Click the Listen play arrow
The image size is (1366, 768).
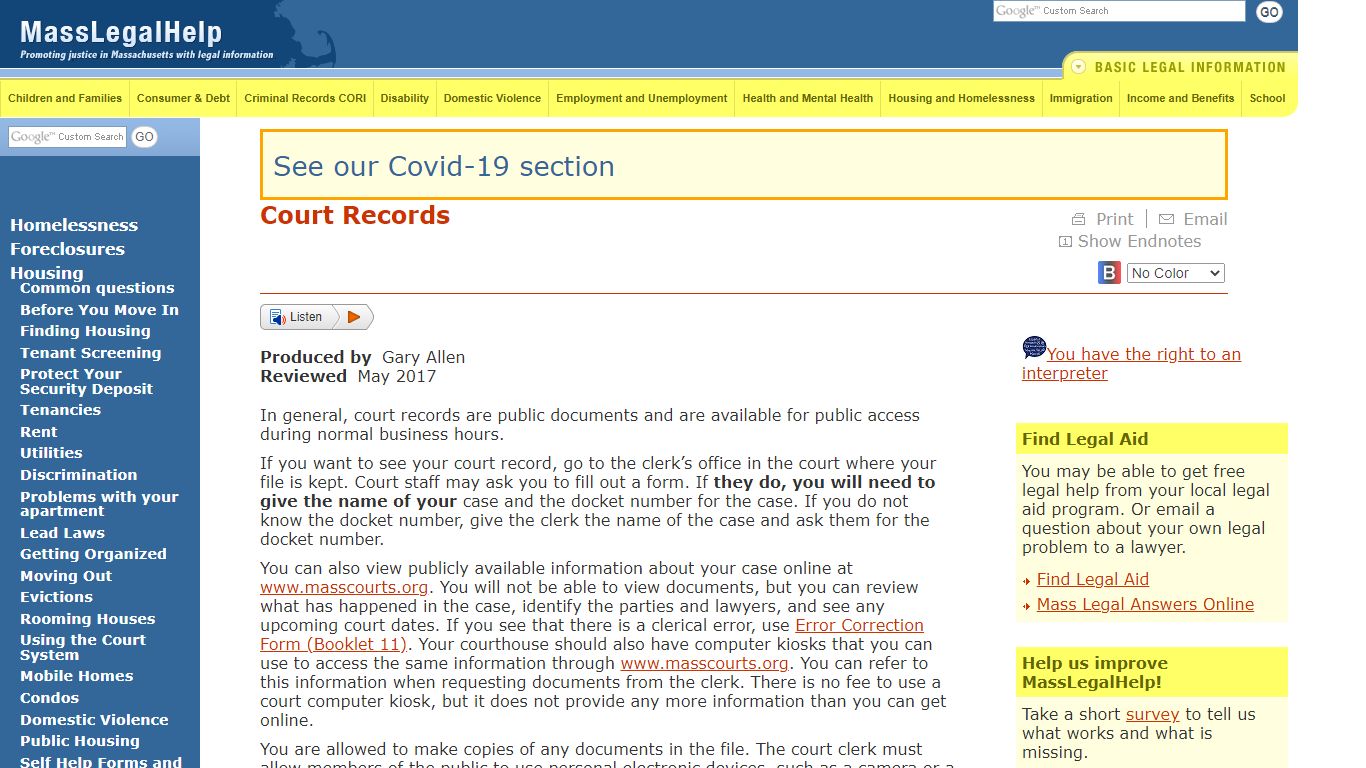point(353,317)
